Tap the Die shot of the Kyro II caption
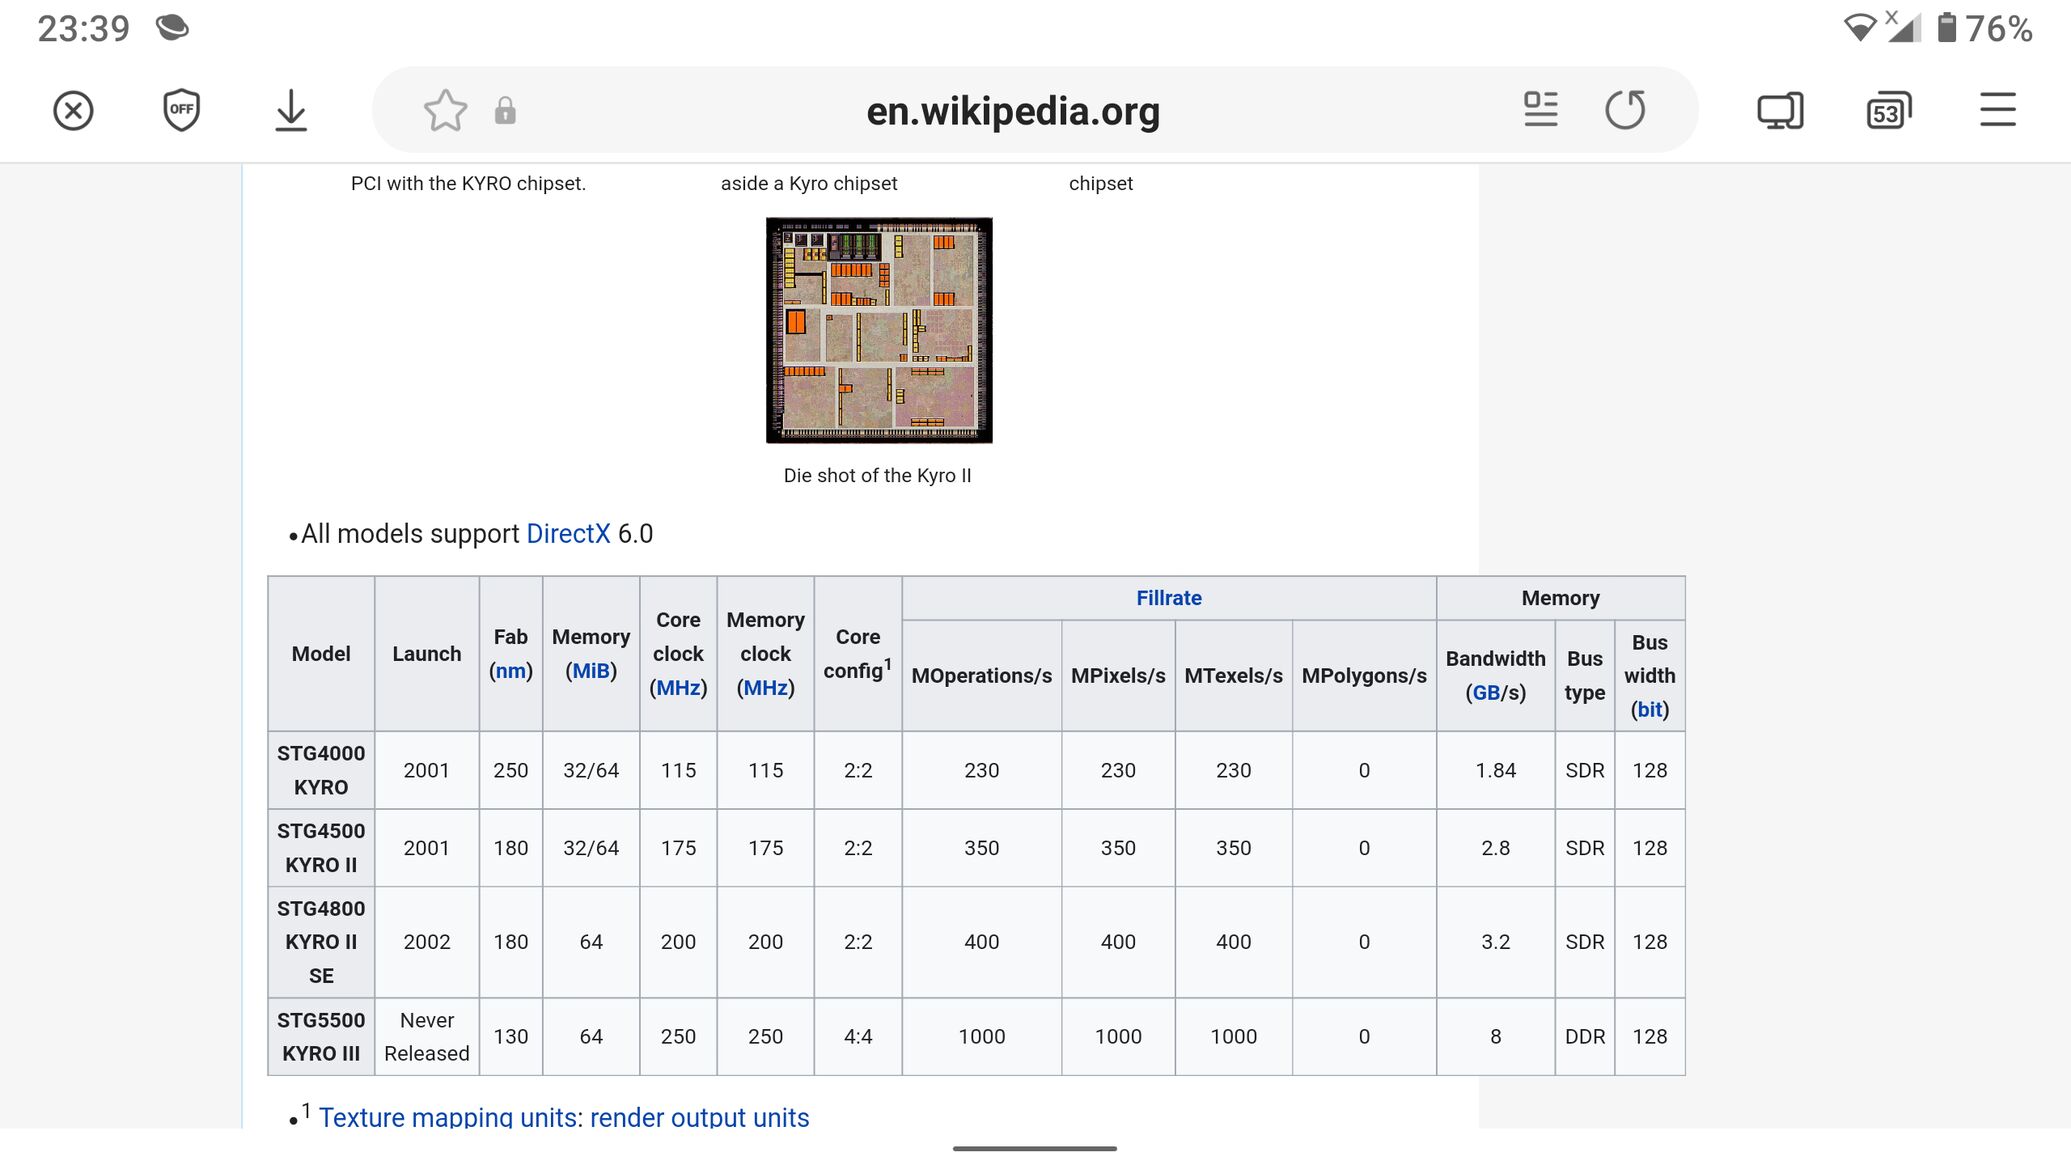This screenshot has width=2071, height=1165. pos(878,476)
